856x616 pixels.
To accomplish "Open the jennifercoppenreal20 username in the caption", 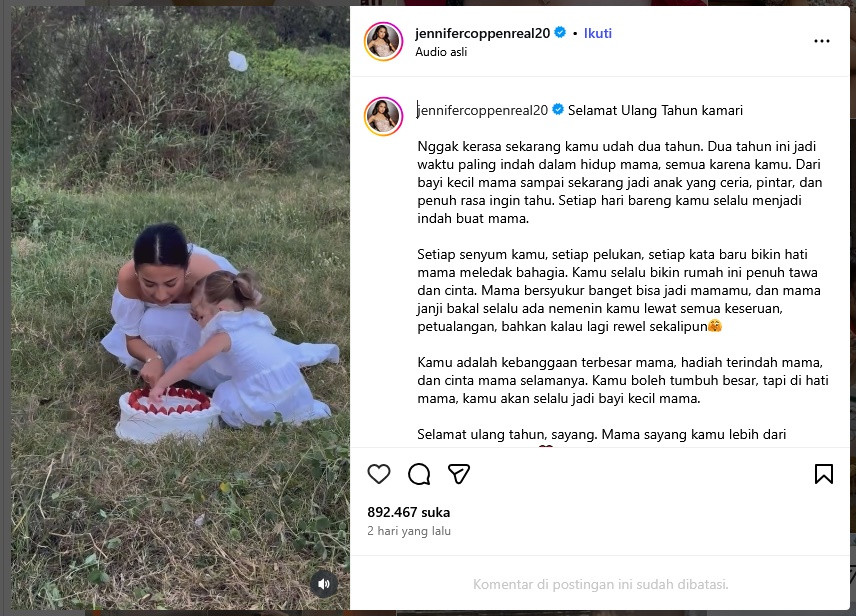I will (483, 110).
